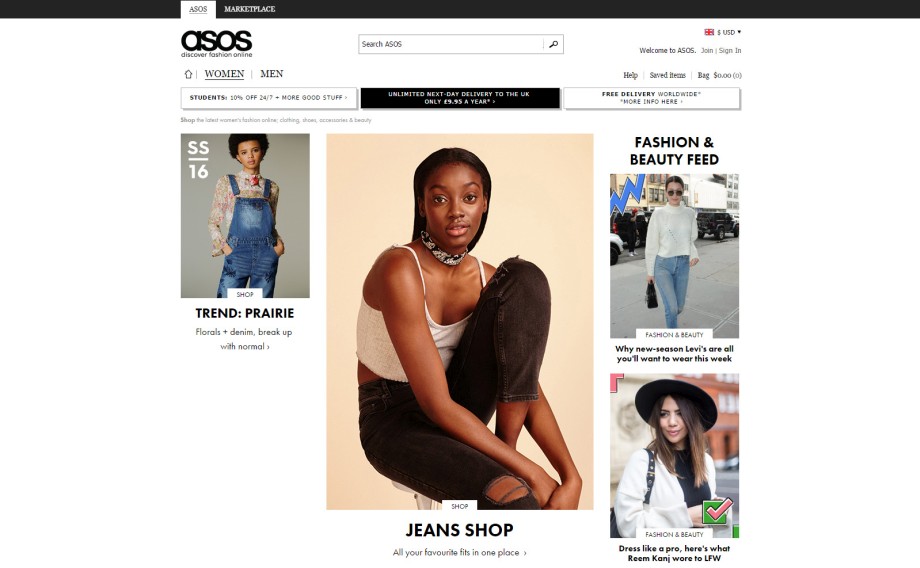Viewport: 920px width, 568px height.
Task: Open the shopping Bag $0.00
Action: (719, 75)
